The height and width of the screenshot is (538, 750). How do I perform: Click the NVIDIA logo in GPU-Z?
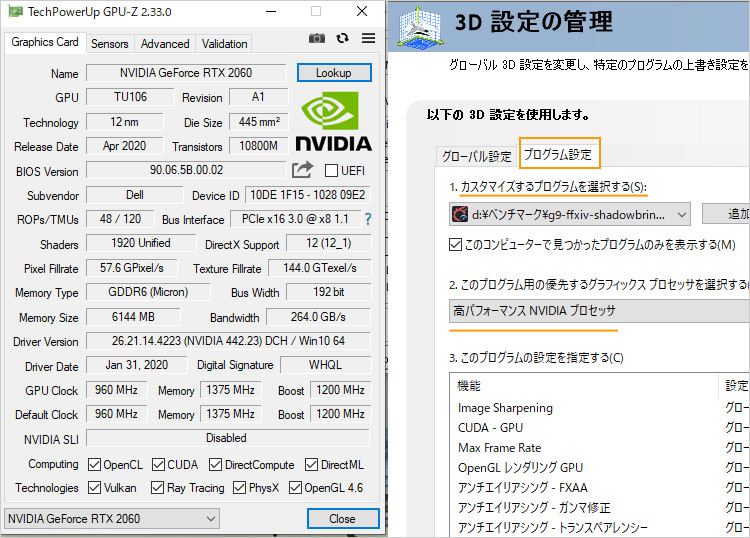tap(333, 122)
